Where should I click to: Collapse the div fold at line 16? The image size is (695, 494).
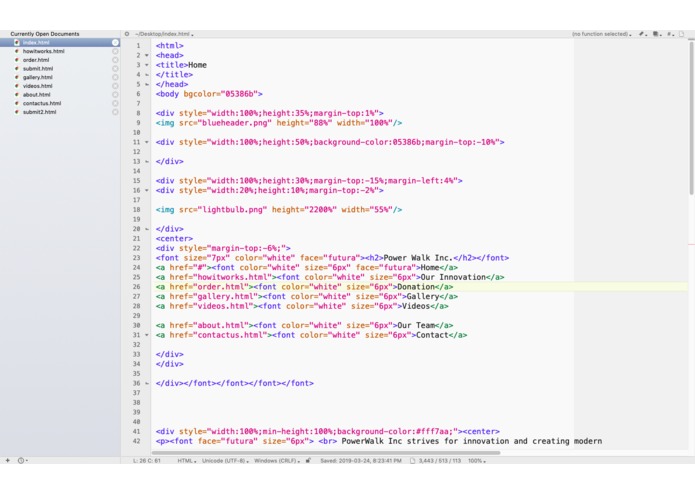point(147,191)
